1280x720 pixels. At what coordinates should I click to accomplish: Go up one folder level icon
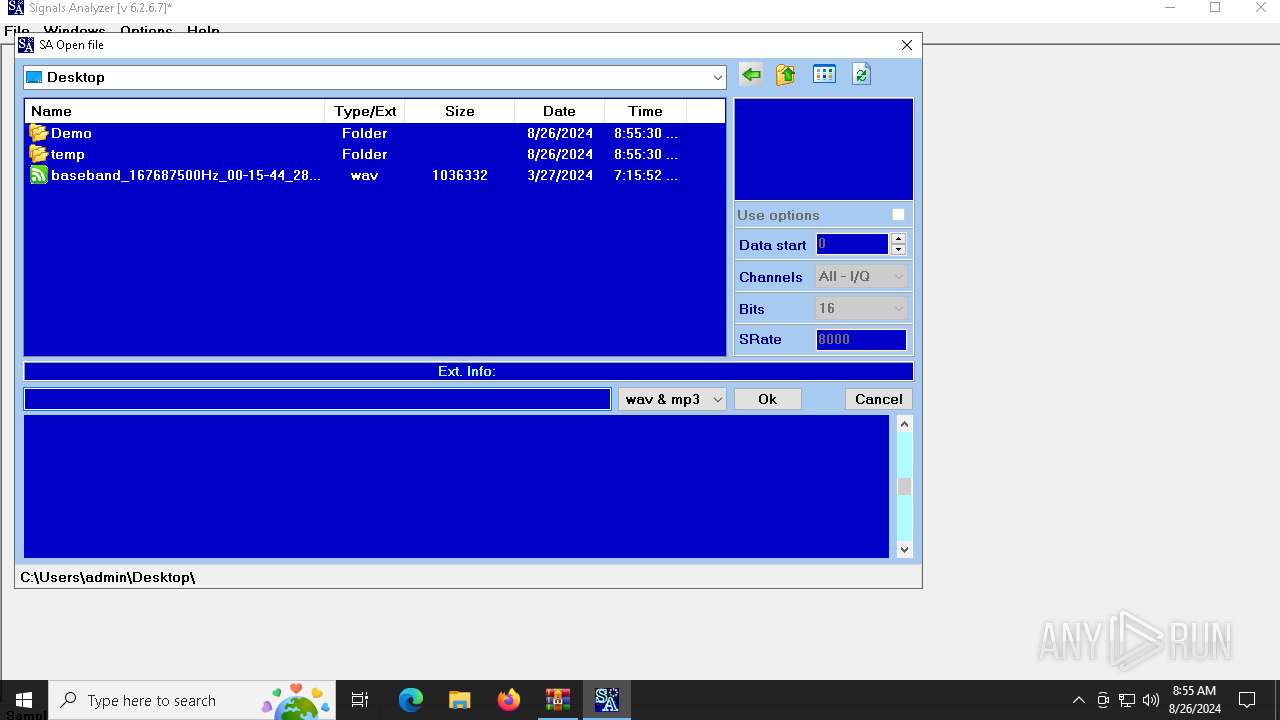(x=786, y=75)
